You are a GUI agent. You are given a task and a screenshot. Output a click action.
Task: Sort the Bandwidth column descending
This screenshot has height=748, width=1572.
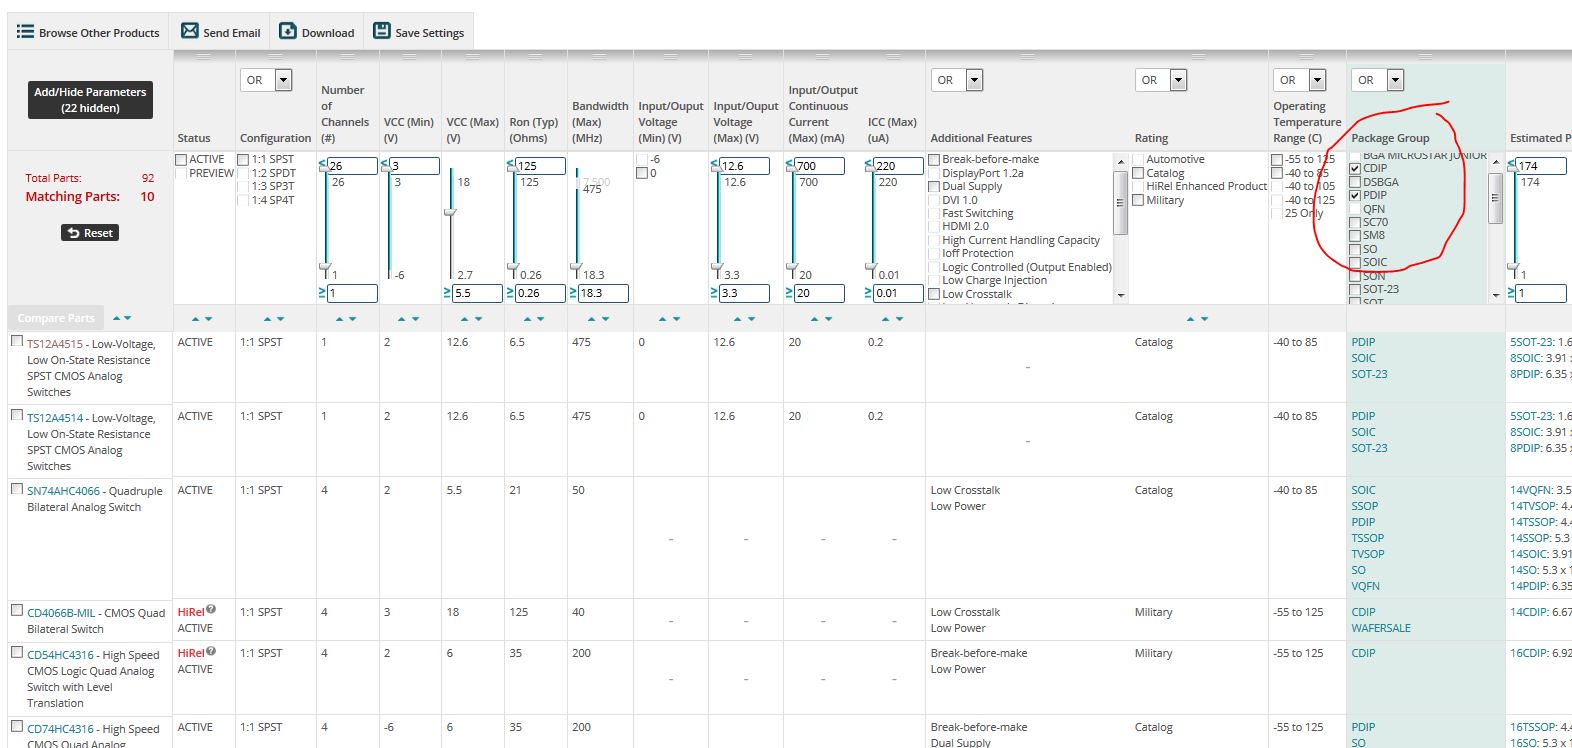point(603,319)
